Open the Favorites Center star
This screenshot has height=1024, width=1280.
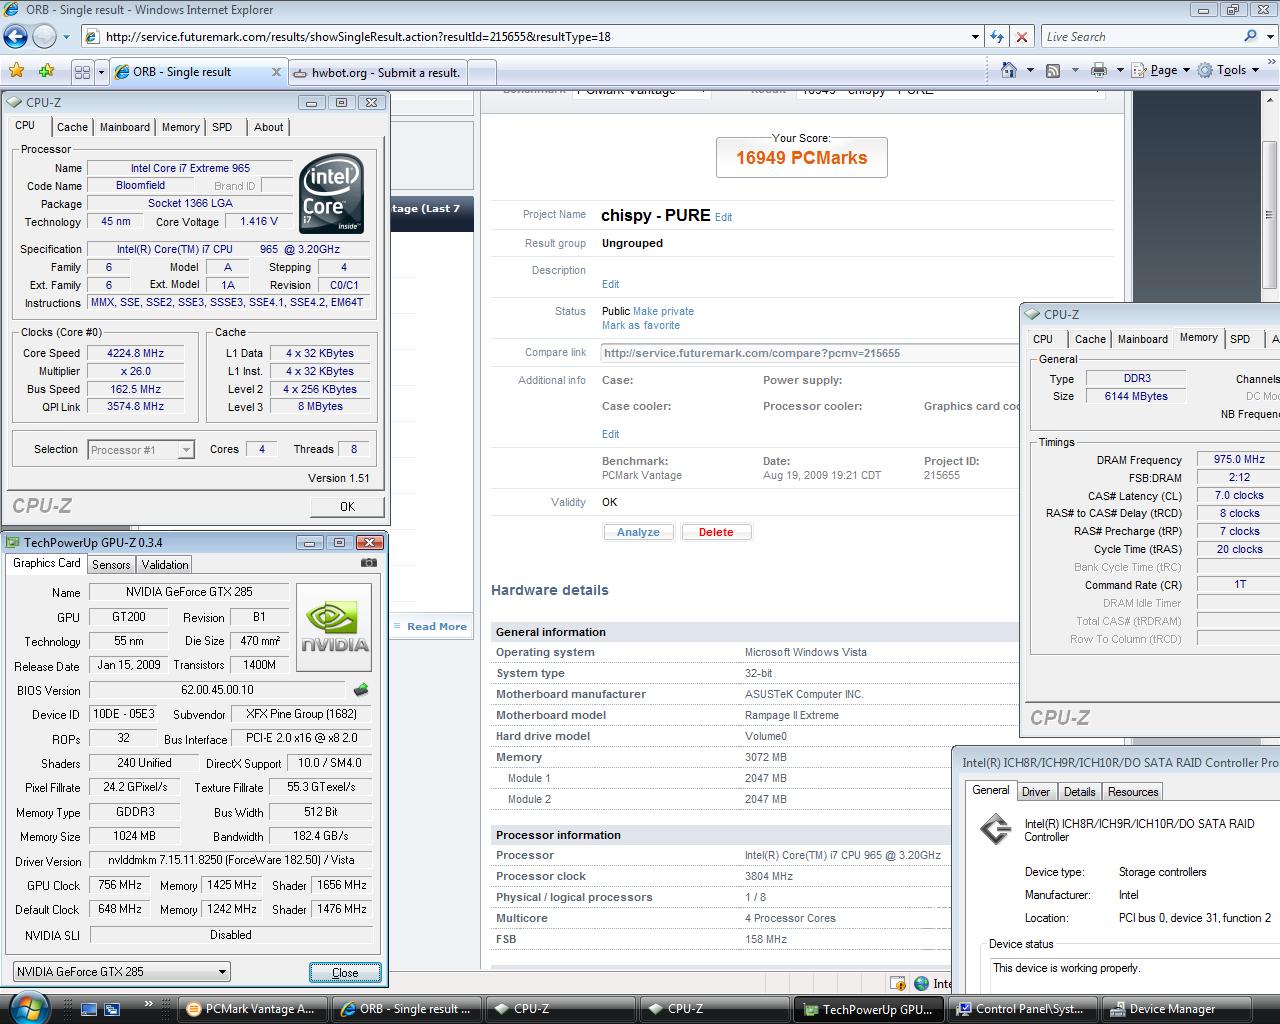(16, 71)
